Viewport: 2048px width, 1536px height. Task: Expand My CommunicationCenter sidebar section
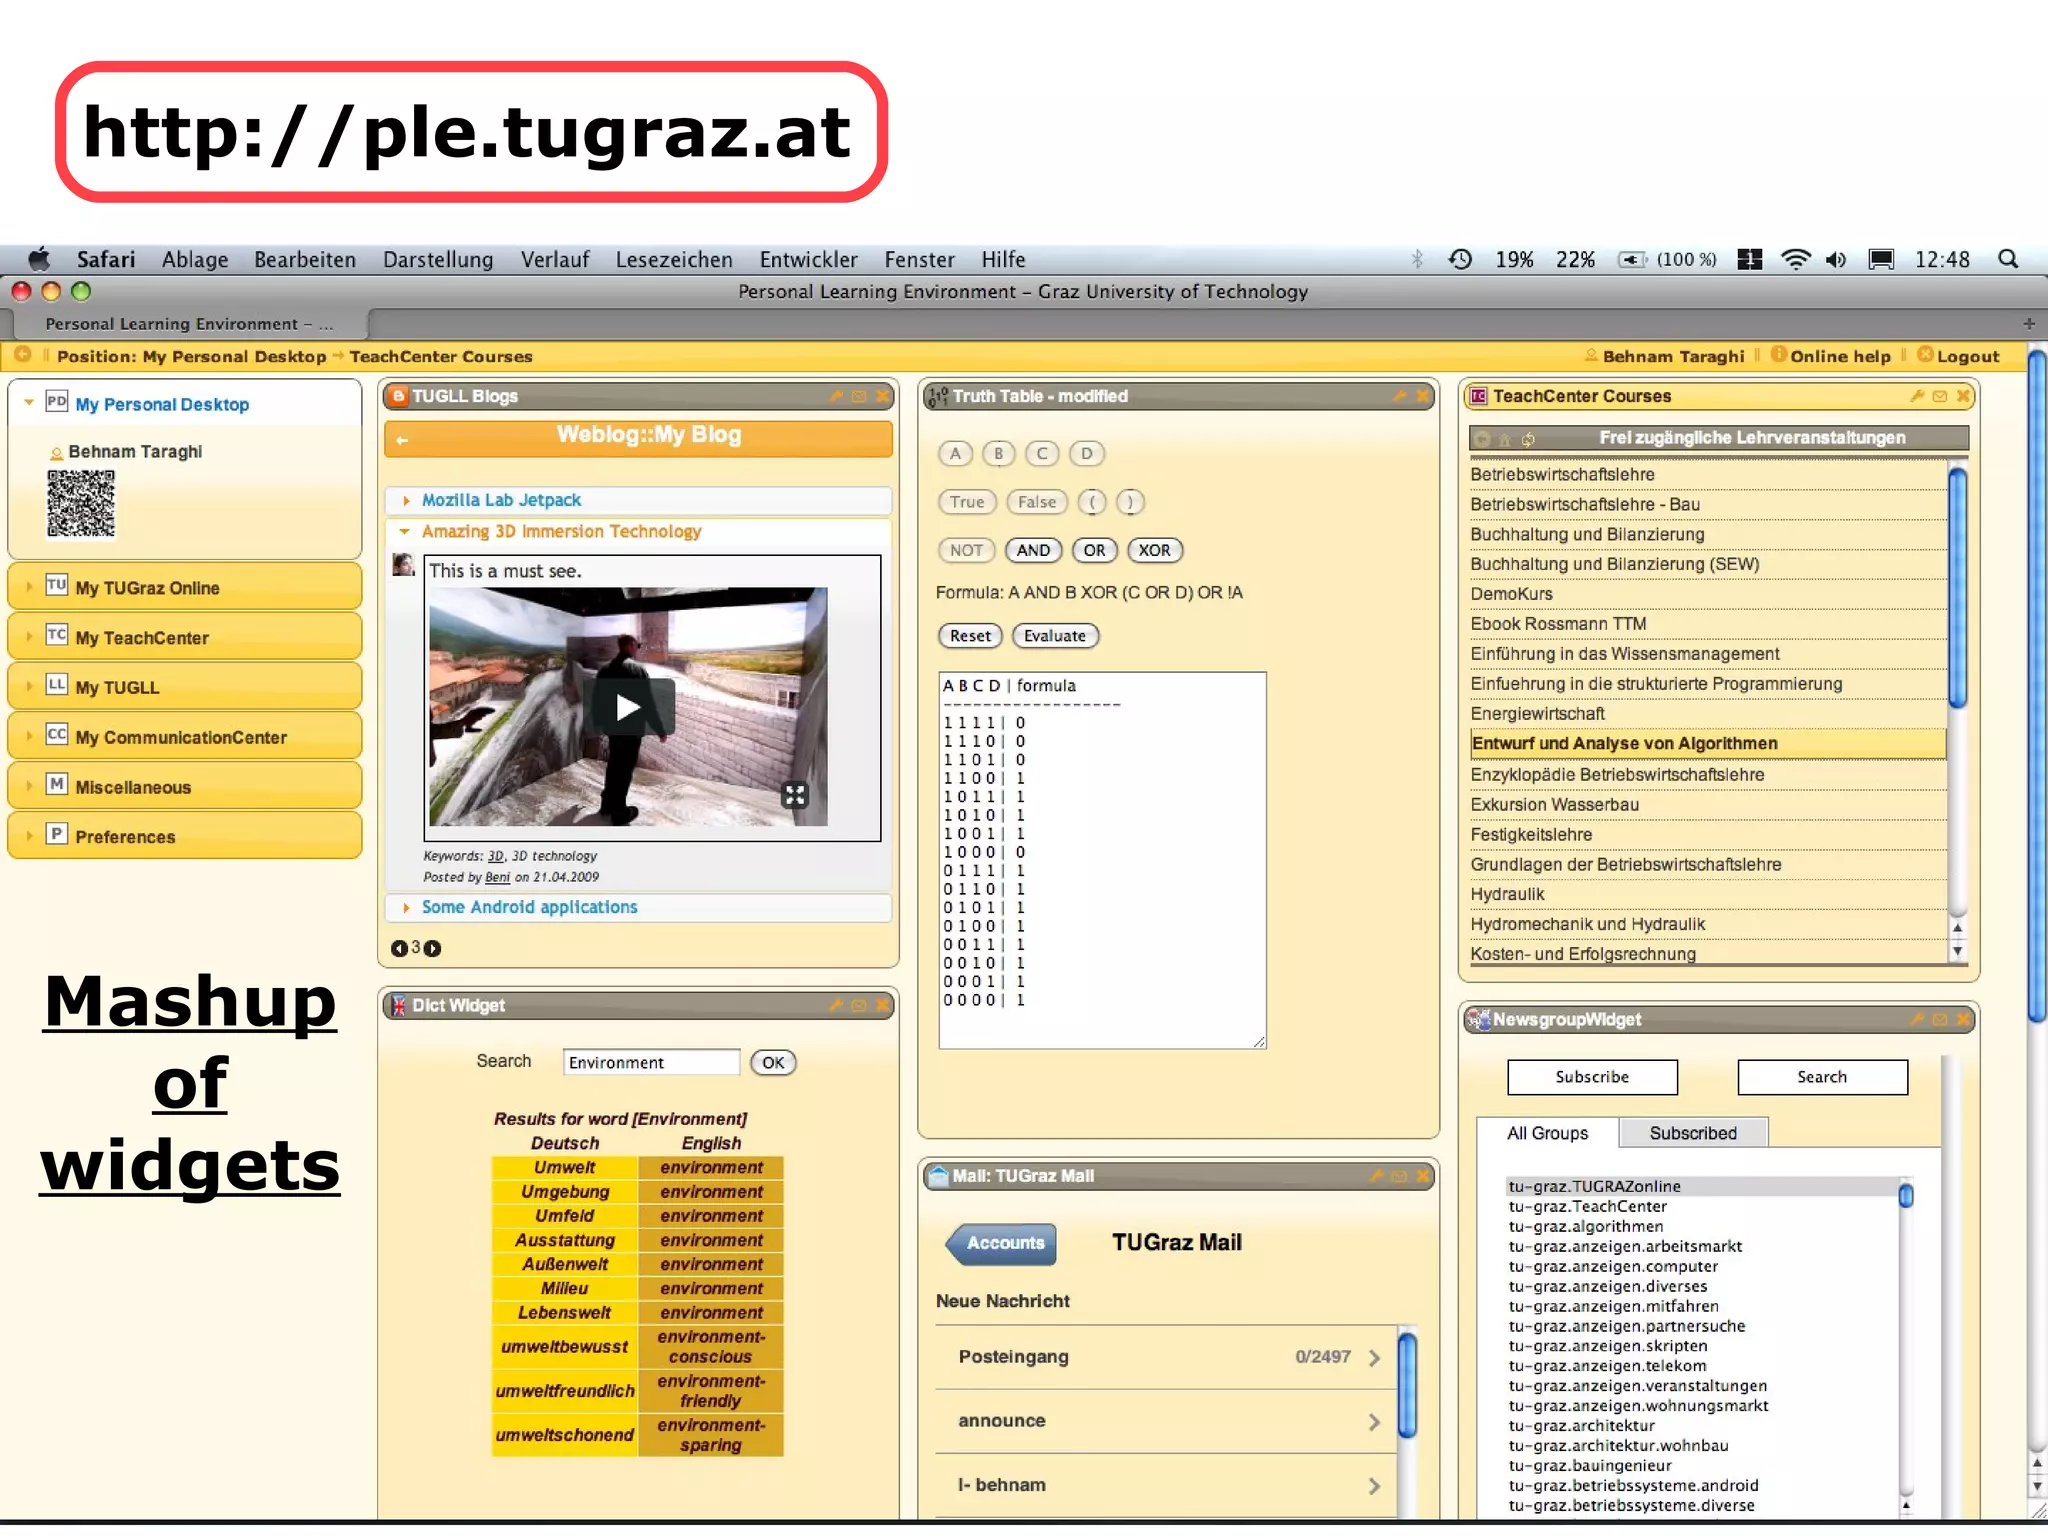(x=29, y=736)
